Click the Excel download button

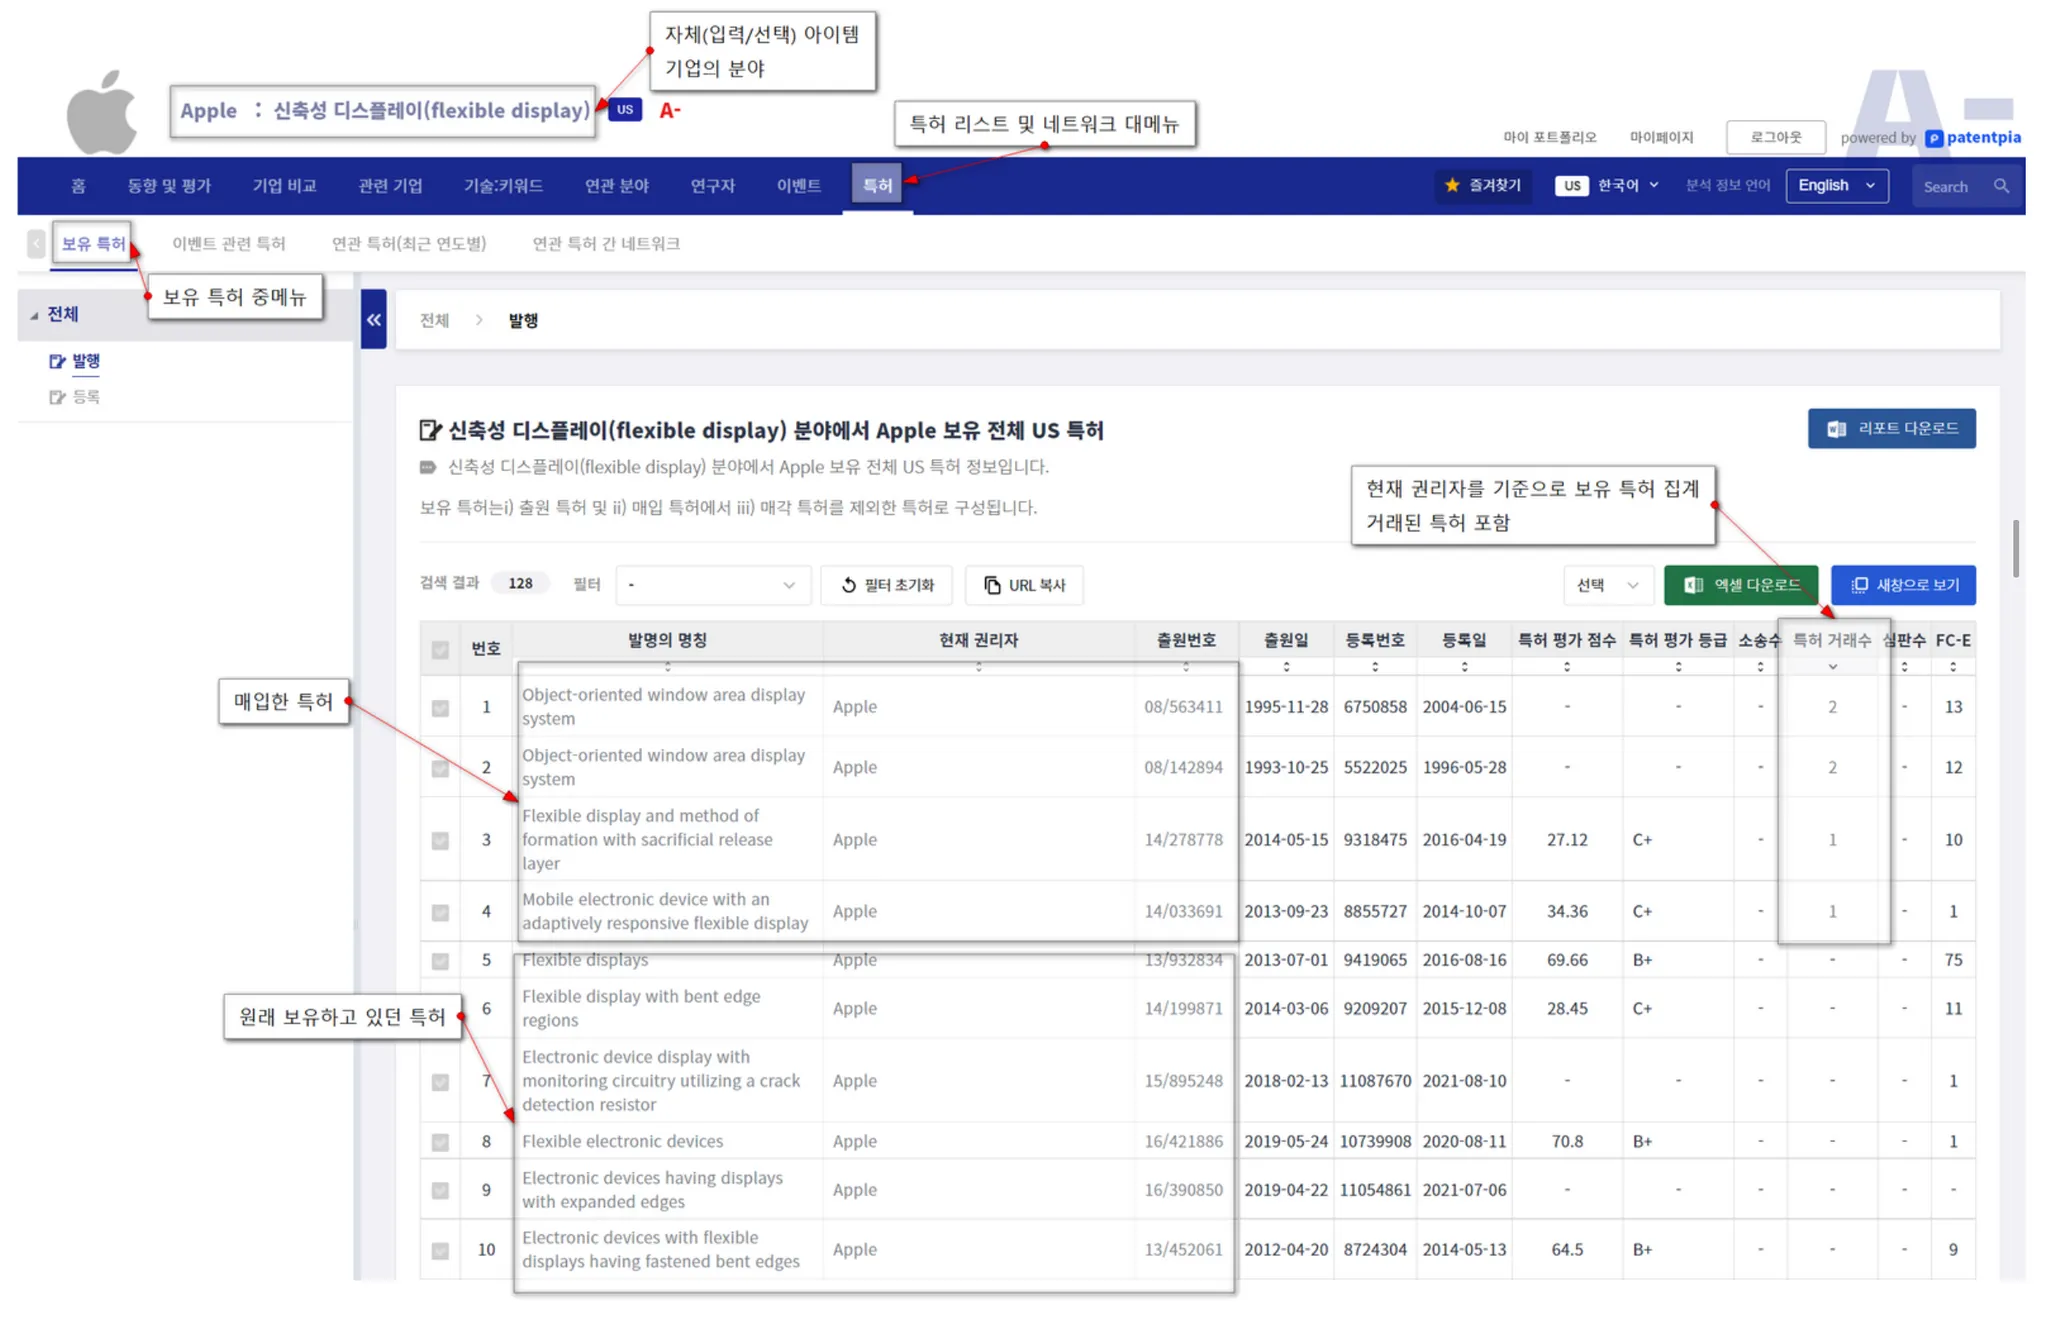coord(1740,585)
